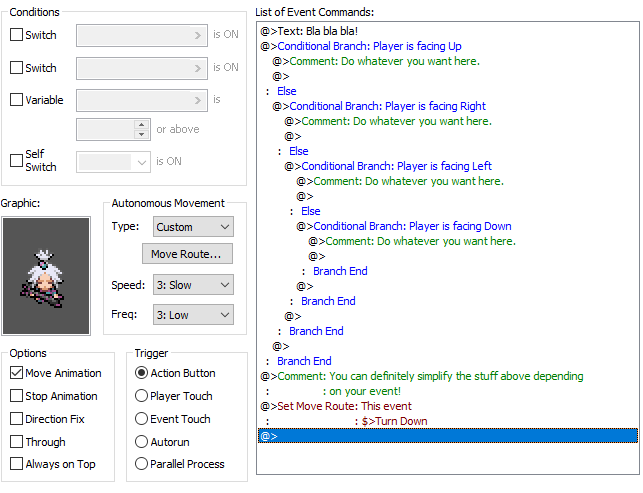Uncheck the Move Animation option
Viewport: 643px width, 493px height.
[x=17, y=373]
